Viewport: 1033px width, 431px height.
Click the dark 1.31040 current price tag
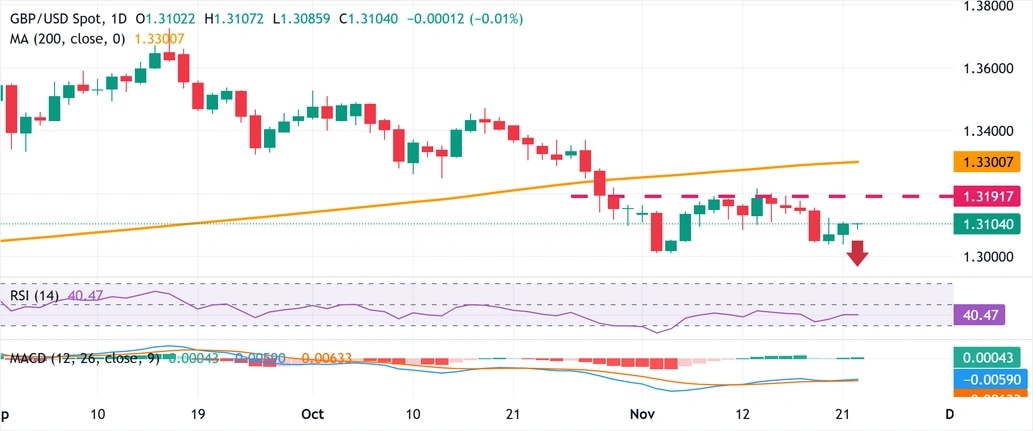(988, 224)
